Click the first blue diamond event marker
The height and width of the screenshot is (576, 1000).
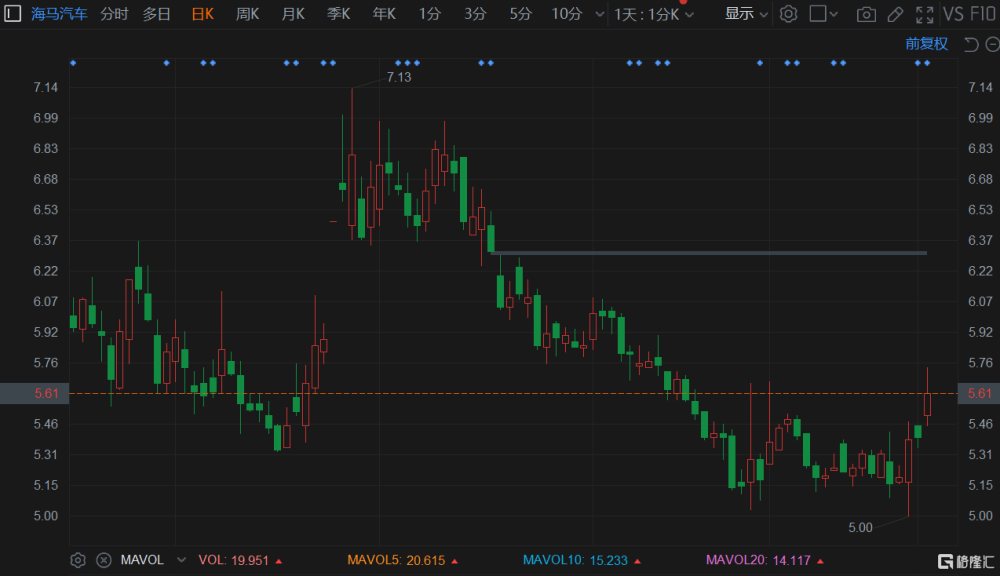[x=73, y=63]
